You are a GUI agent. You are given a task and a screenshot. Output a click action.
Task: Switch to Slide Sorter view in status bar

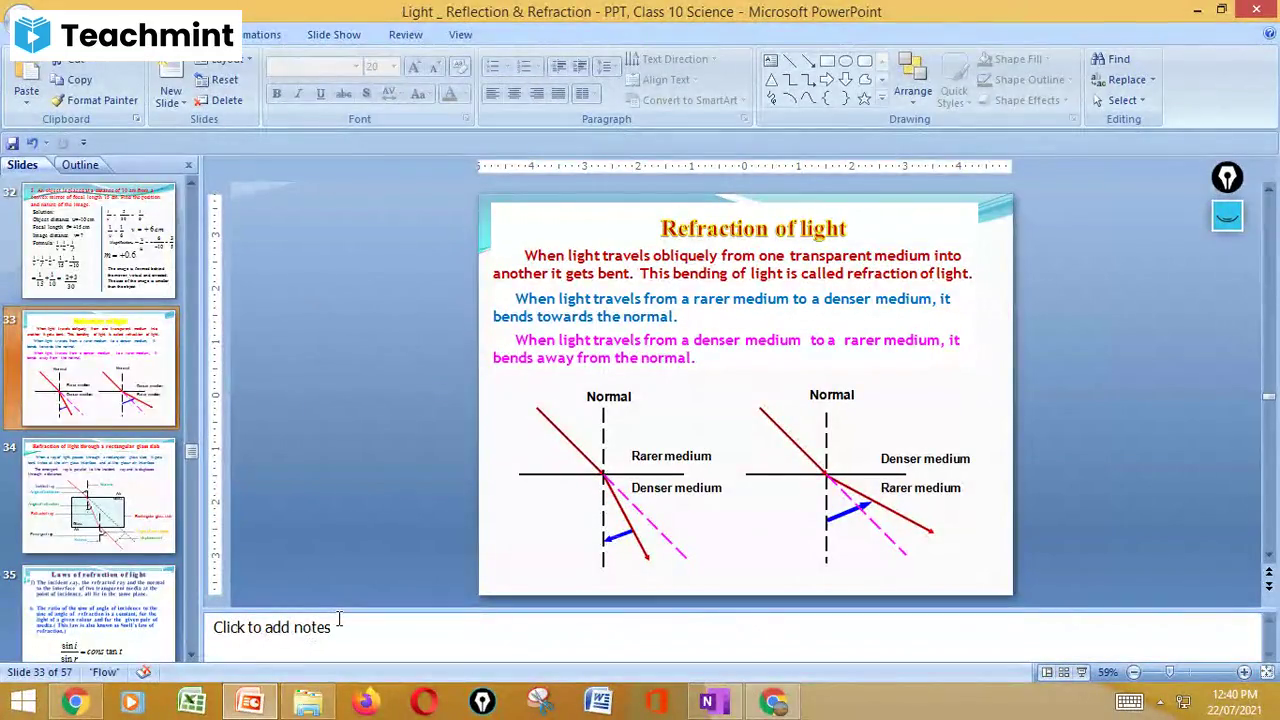click(x=1064, y=672)
